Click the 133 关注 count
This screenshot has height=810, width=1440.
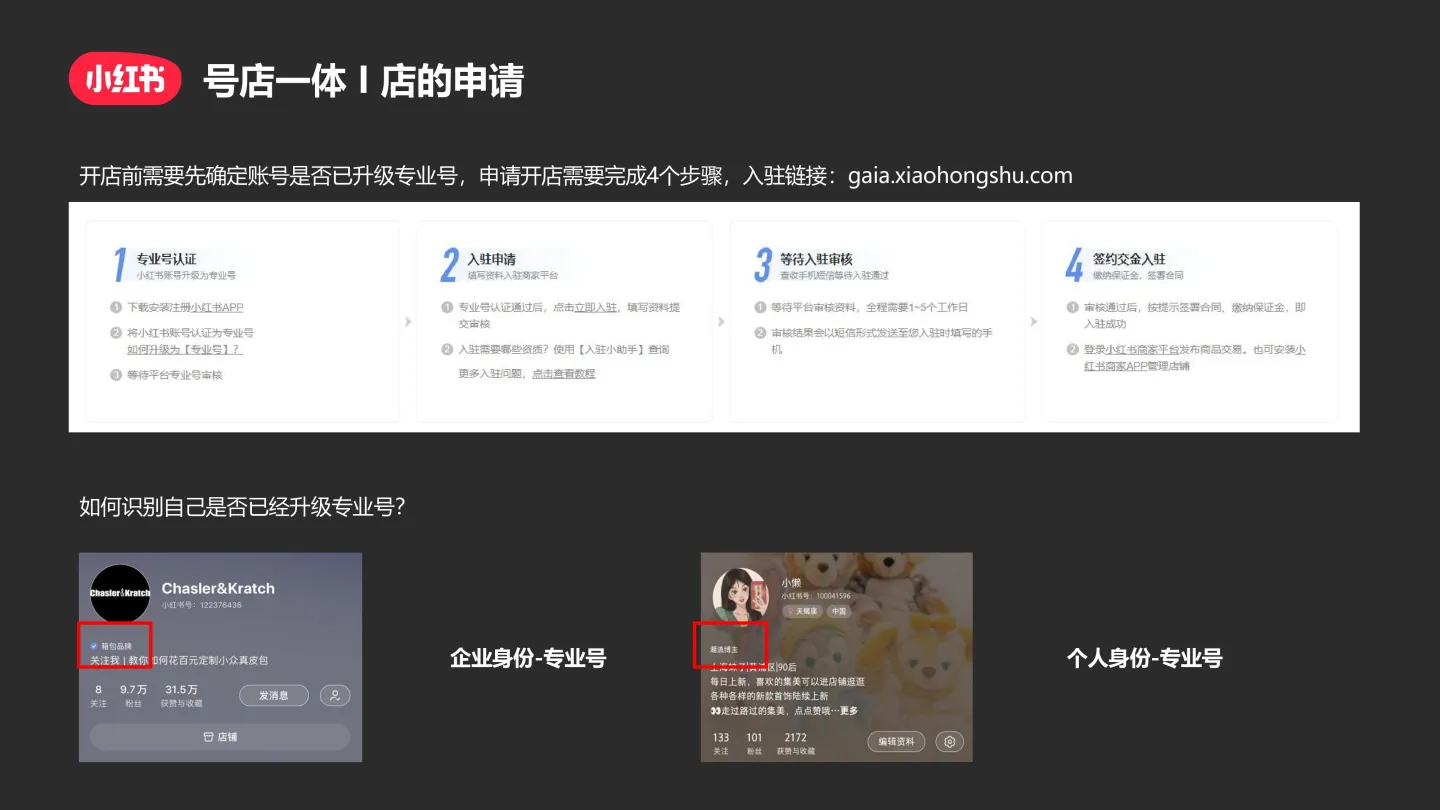pyautogui.click(x=721, y=743)
